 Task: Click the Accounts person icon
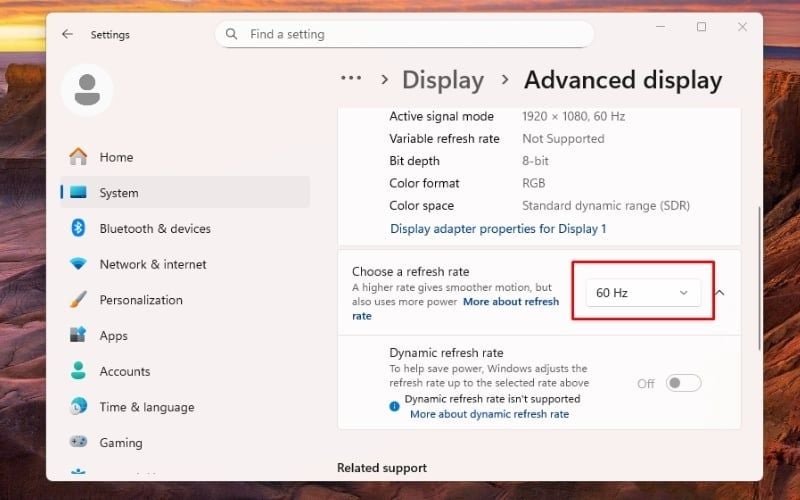(x=78, y=371)
